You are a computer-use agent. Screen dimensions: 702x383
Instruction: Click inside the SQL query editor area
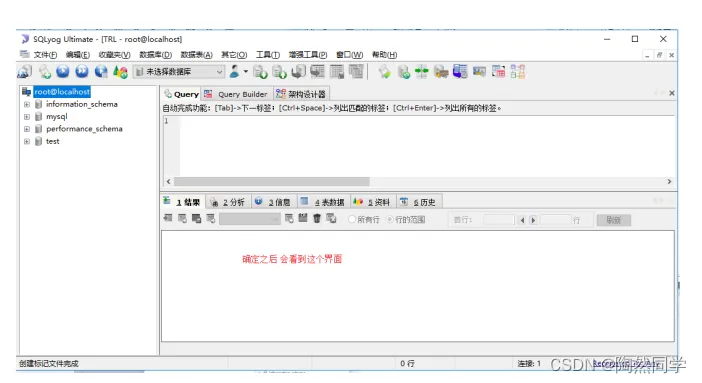428,146
